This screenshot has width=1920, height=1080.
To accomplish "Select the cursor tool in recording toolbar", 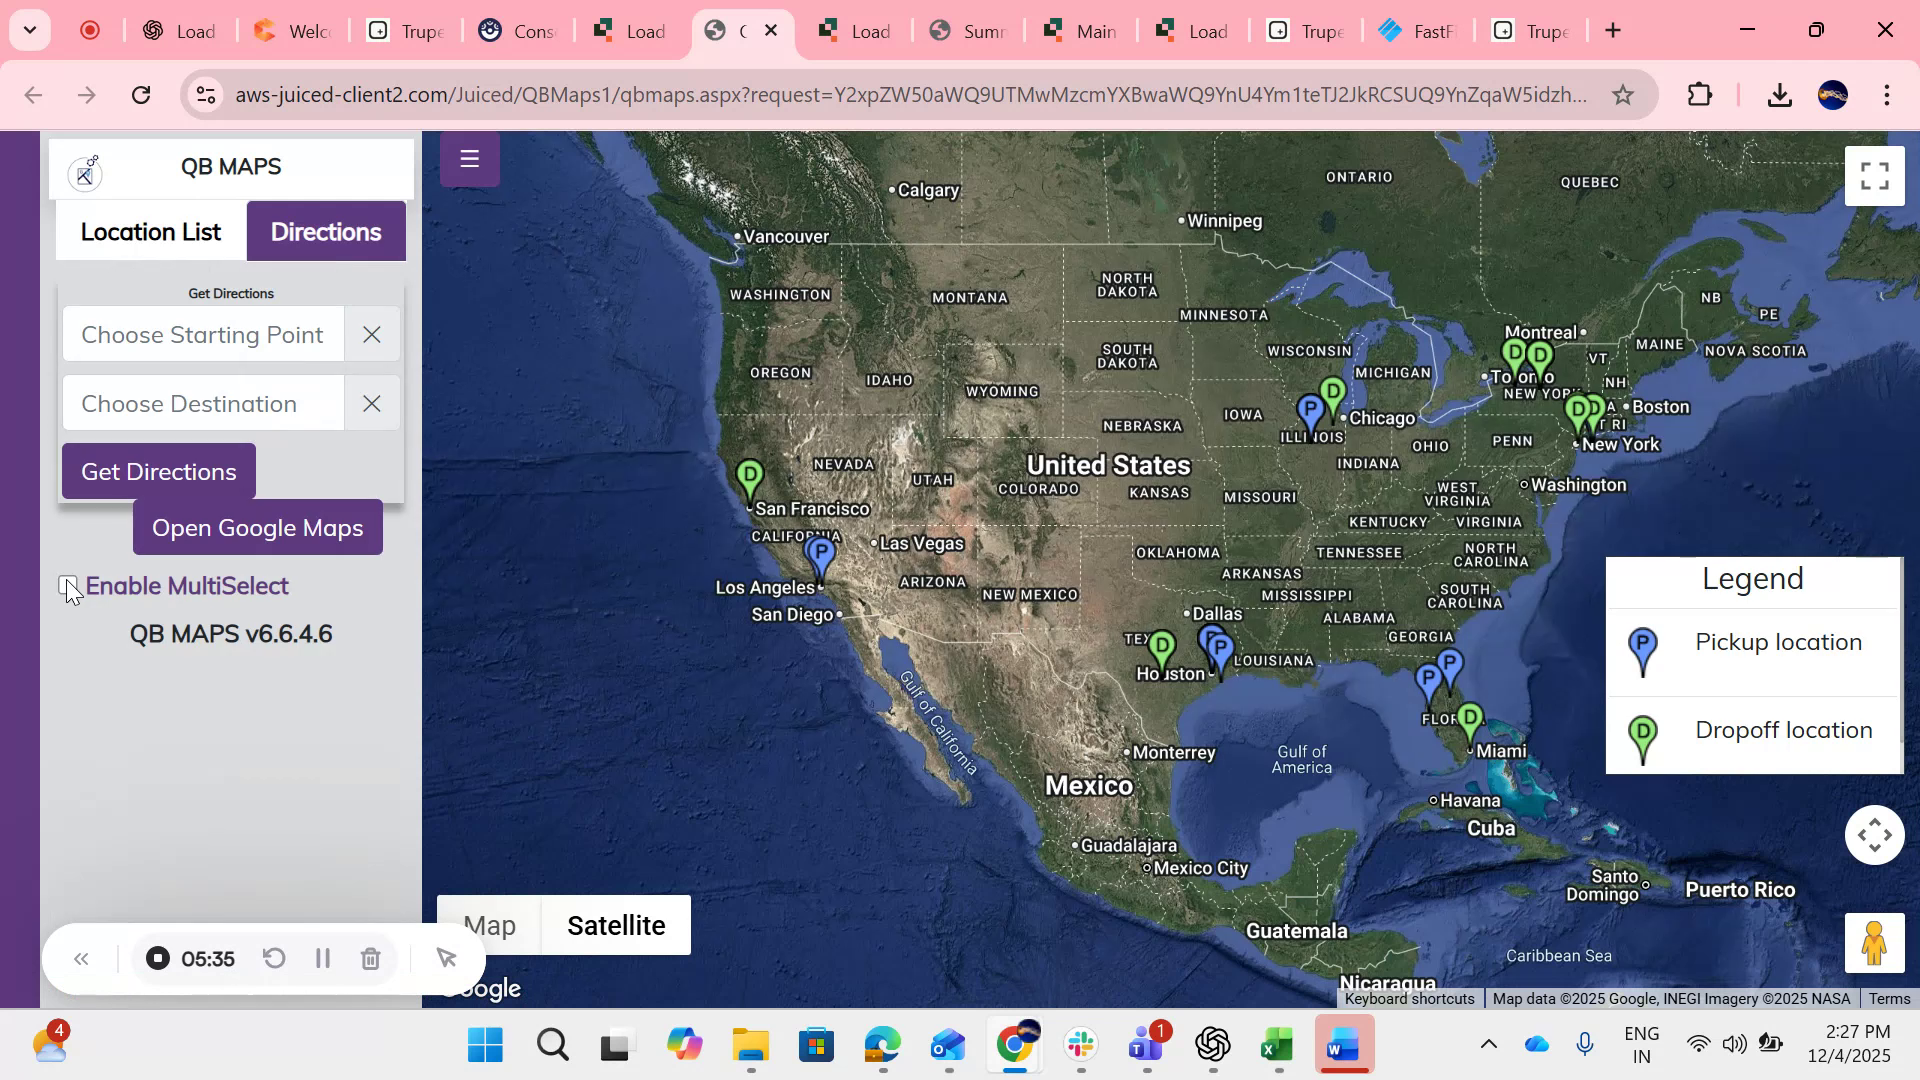I will [x=446, y=958].
